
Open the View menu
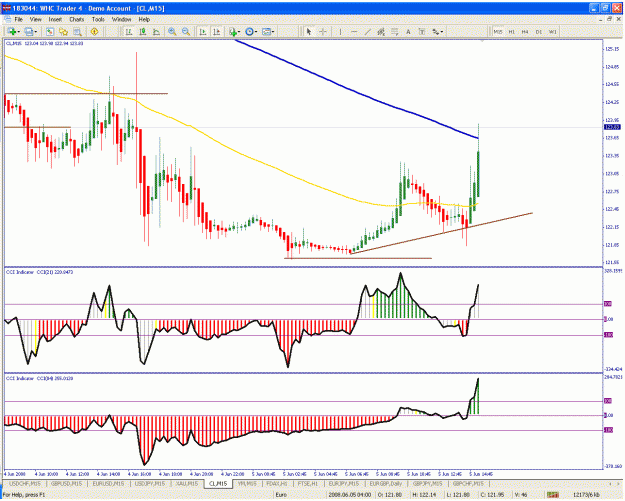click(x=35, y=19)
